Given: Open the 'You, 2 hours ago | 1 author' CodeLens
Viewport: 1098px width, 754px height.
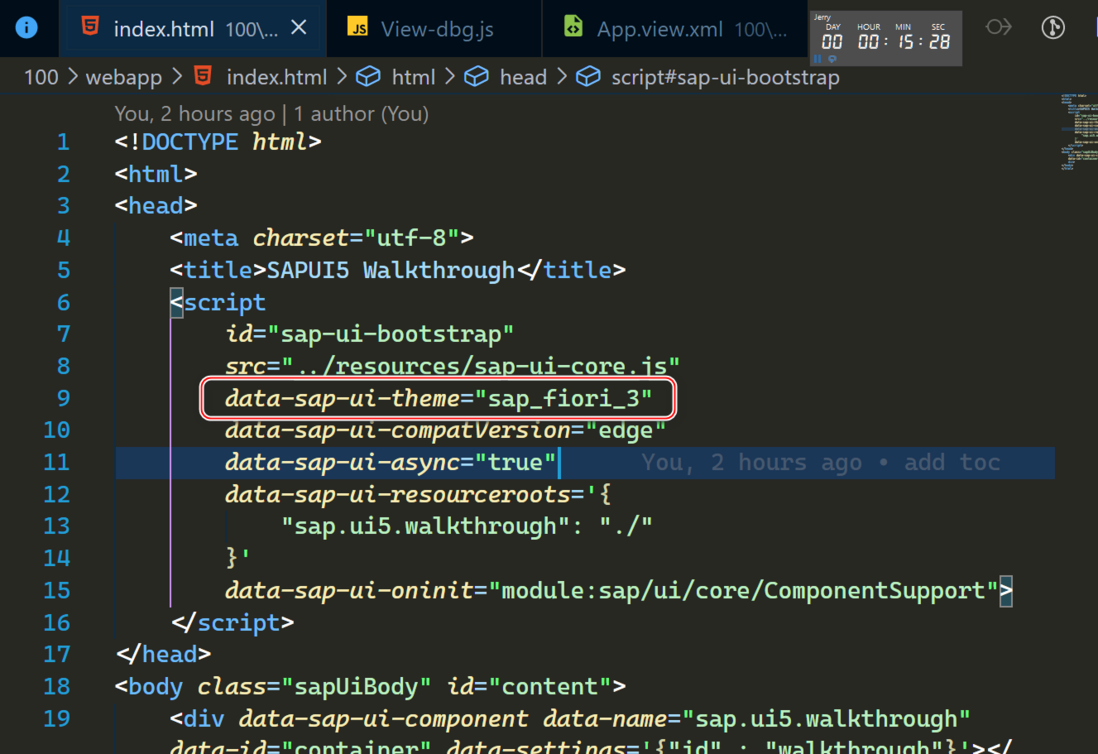Looking at the screenshot, I should (272, 113).
